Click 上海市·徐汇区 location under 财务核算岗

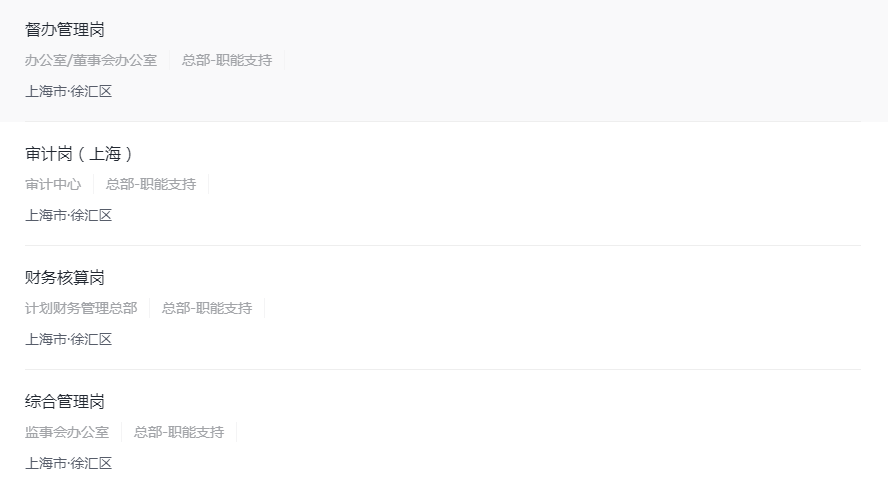[x=69, y=339]
